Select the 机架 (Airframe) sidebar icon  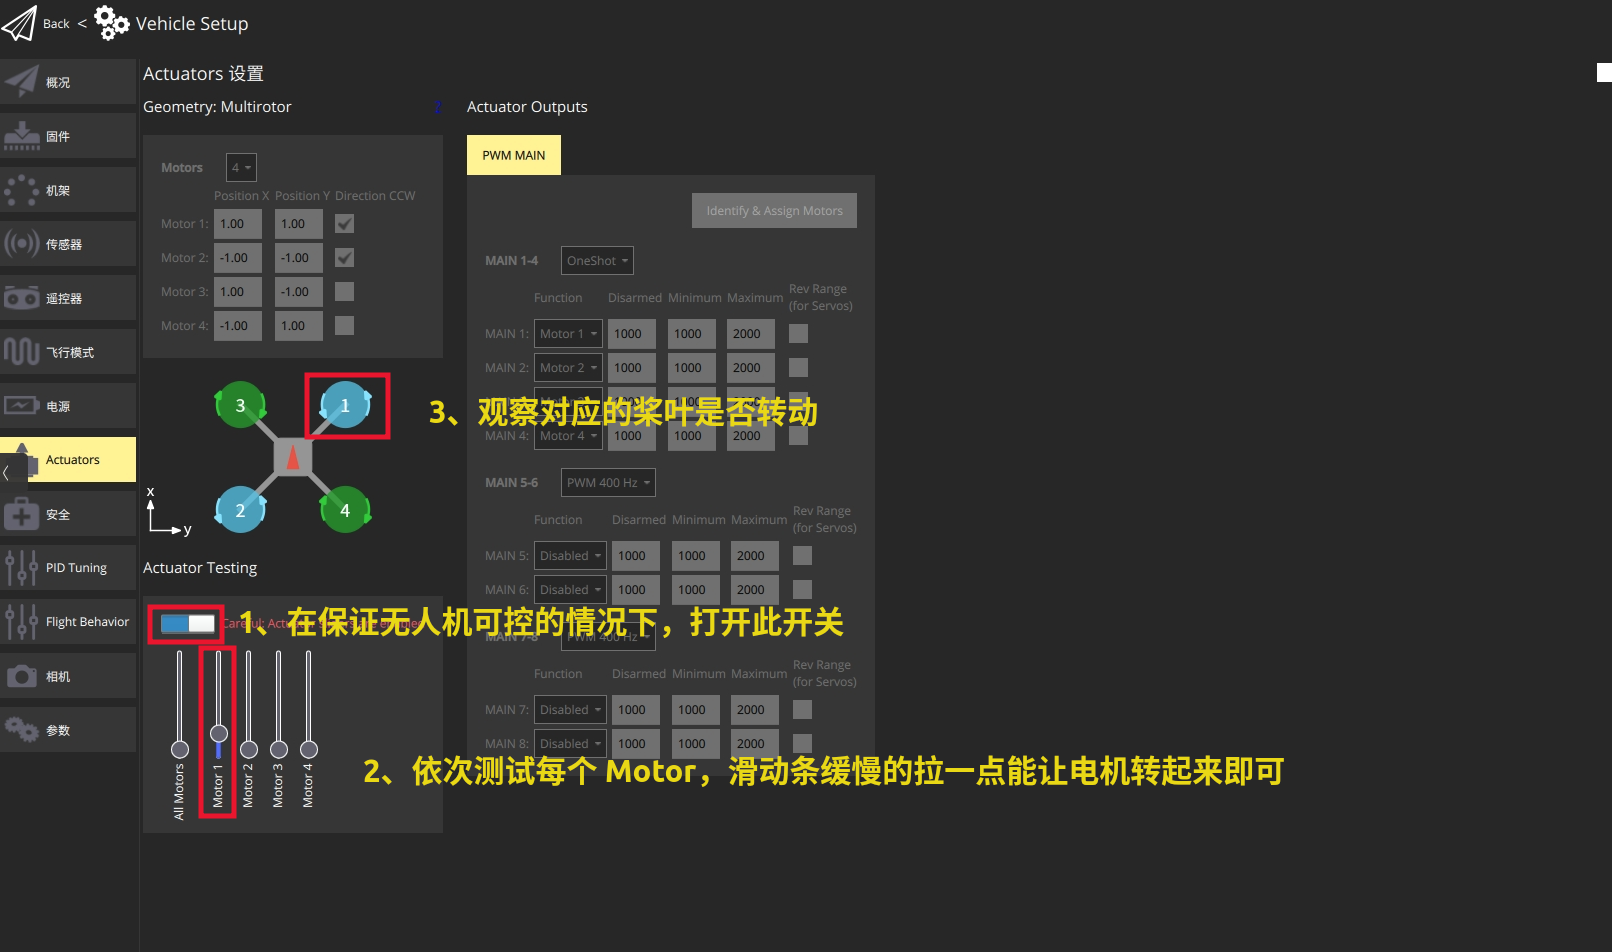68,189
